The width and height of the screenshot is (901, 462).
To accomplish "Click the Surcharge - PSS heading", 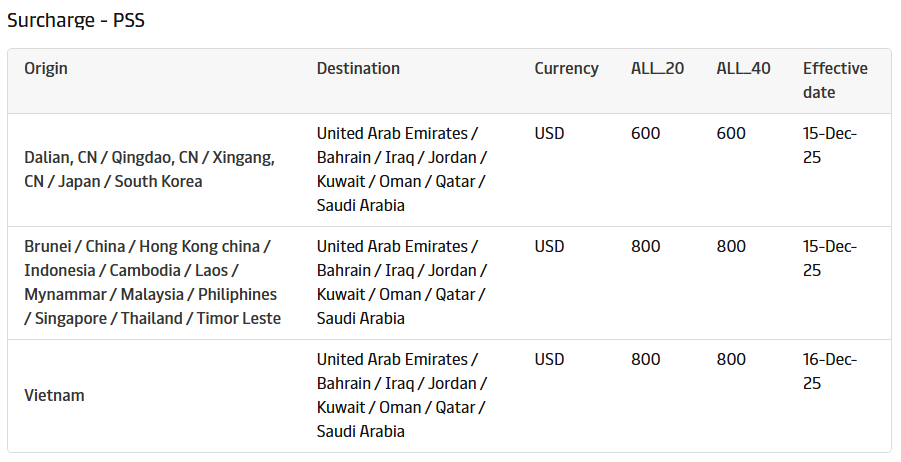I will point(76,20).
